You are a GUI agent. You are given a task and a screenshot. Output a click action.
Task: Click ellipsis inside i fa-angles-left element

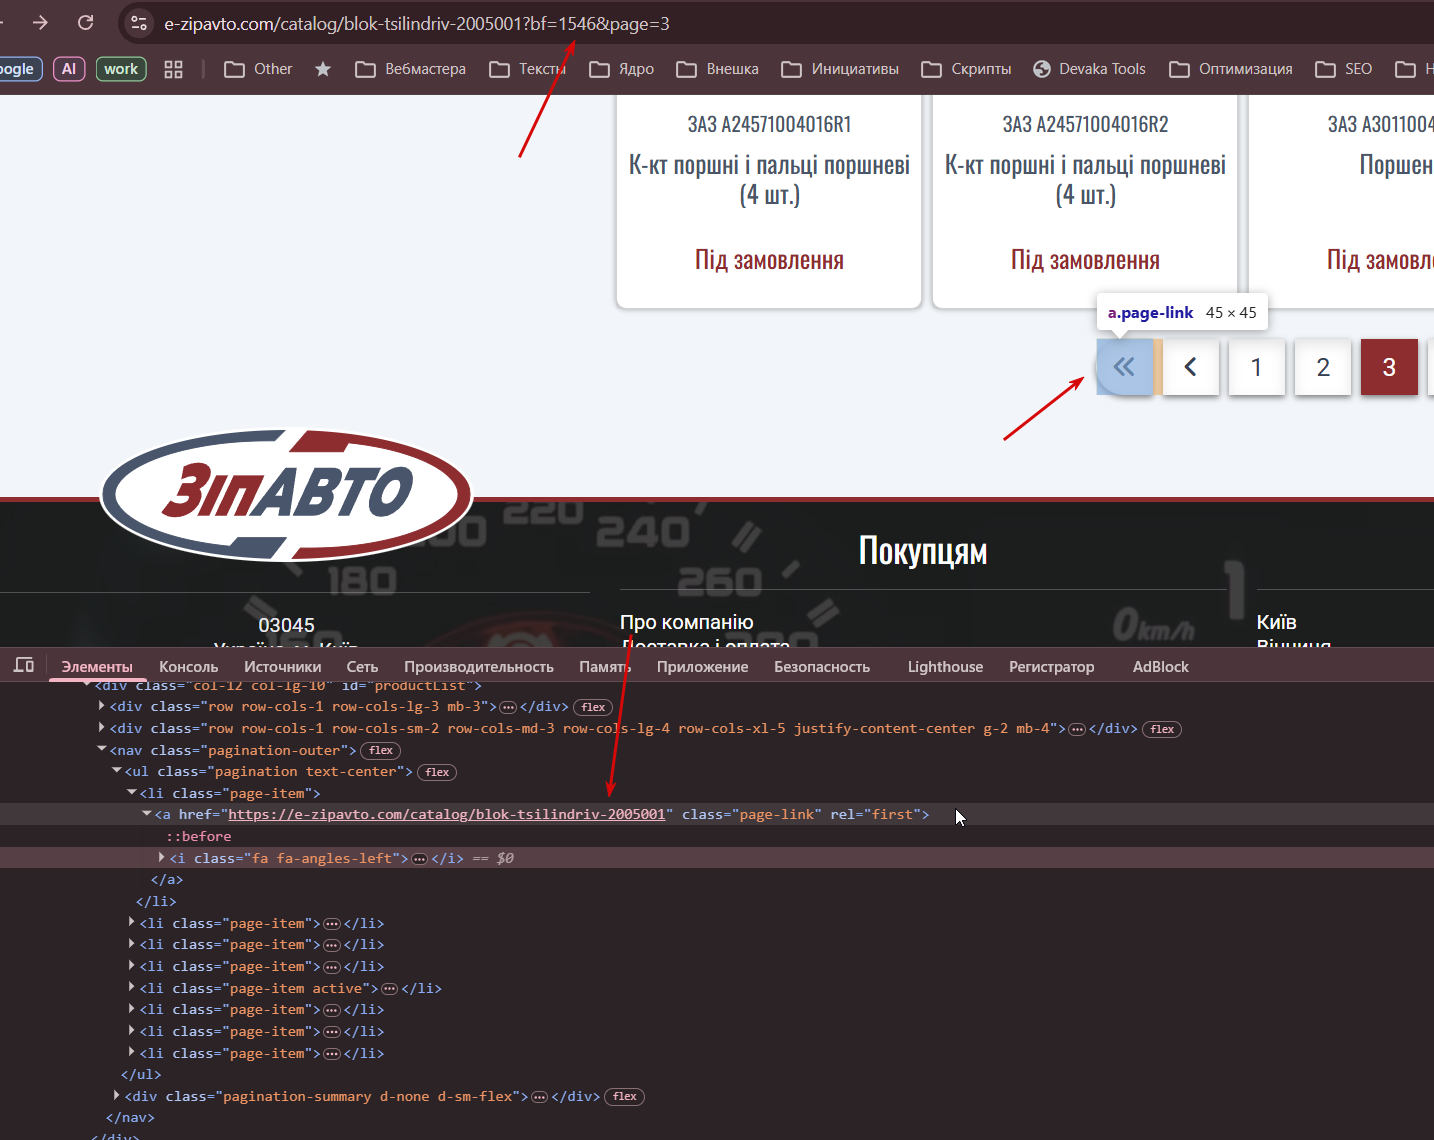(x=420, y=859)
